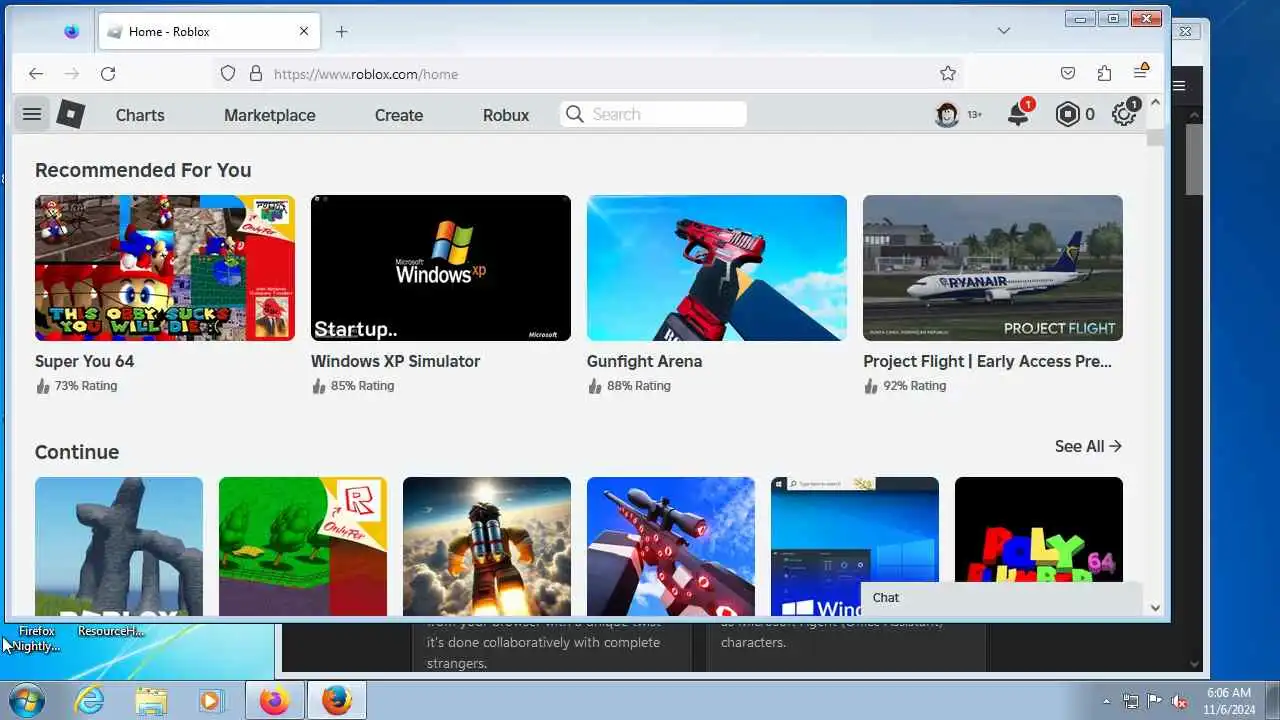Image resolution: width=1280 pixels, height=720 pixels.
Task: Open Project Flight Early Access title
Action: pyautogui.click(x=987, y=361)
